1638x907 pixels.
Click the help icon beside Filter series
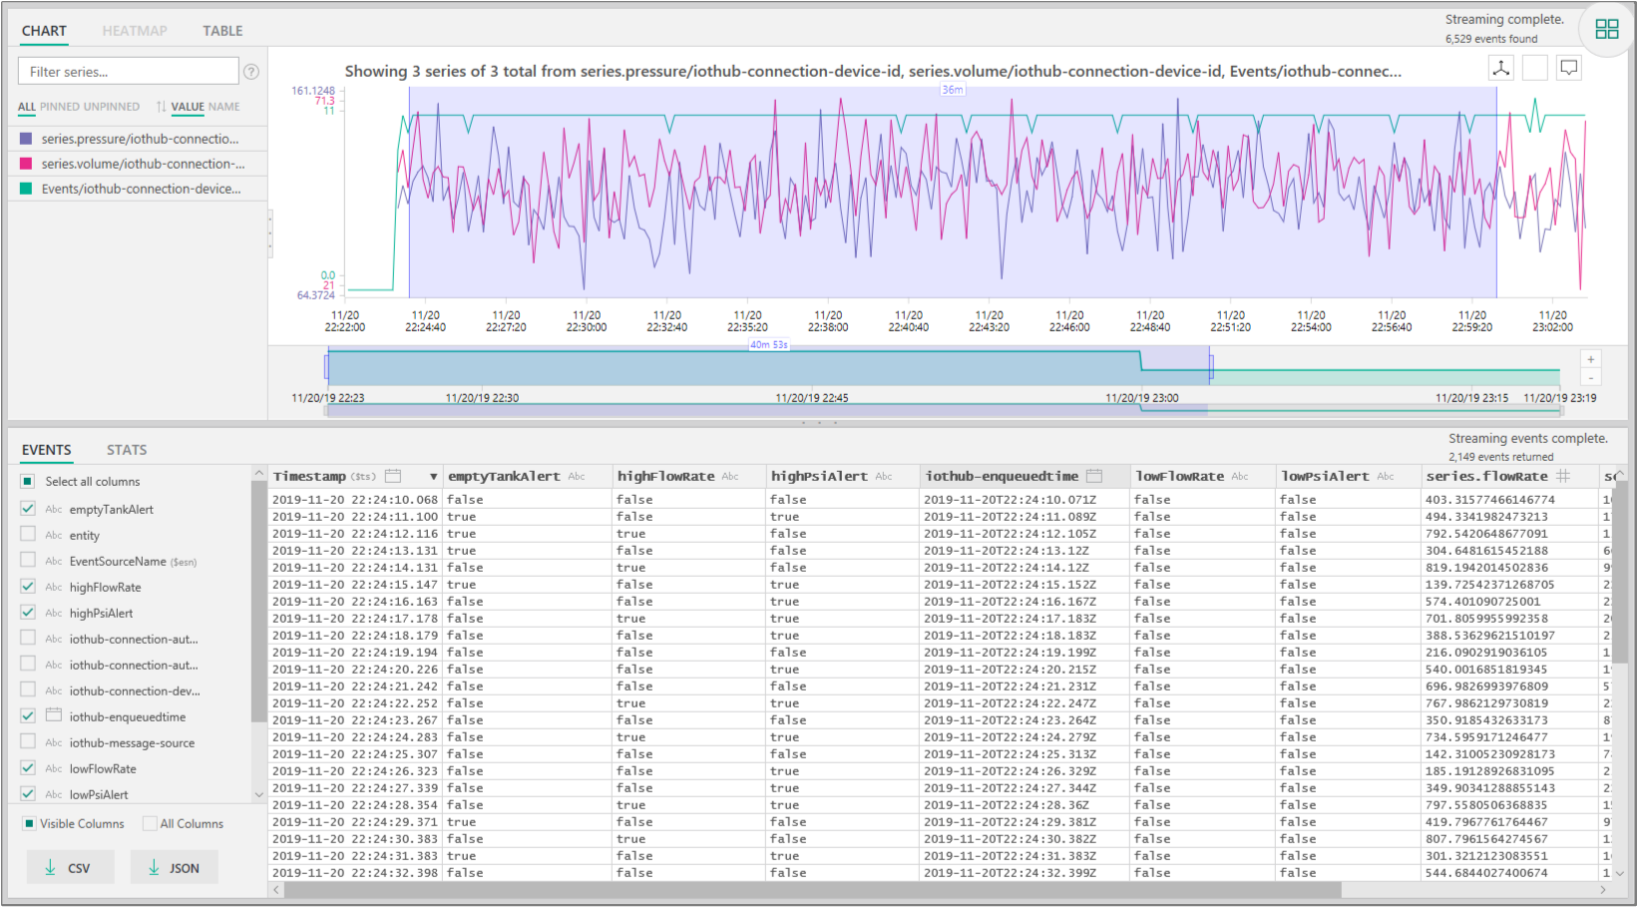(252, 72)
